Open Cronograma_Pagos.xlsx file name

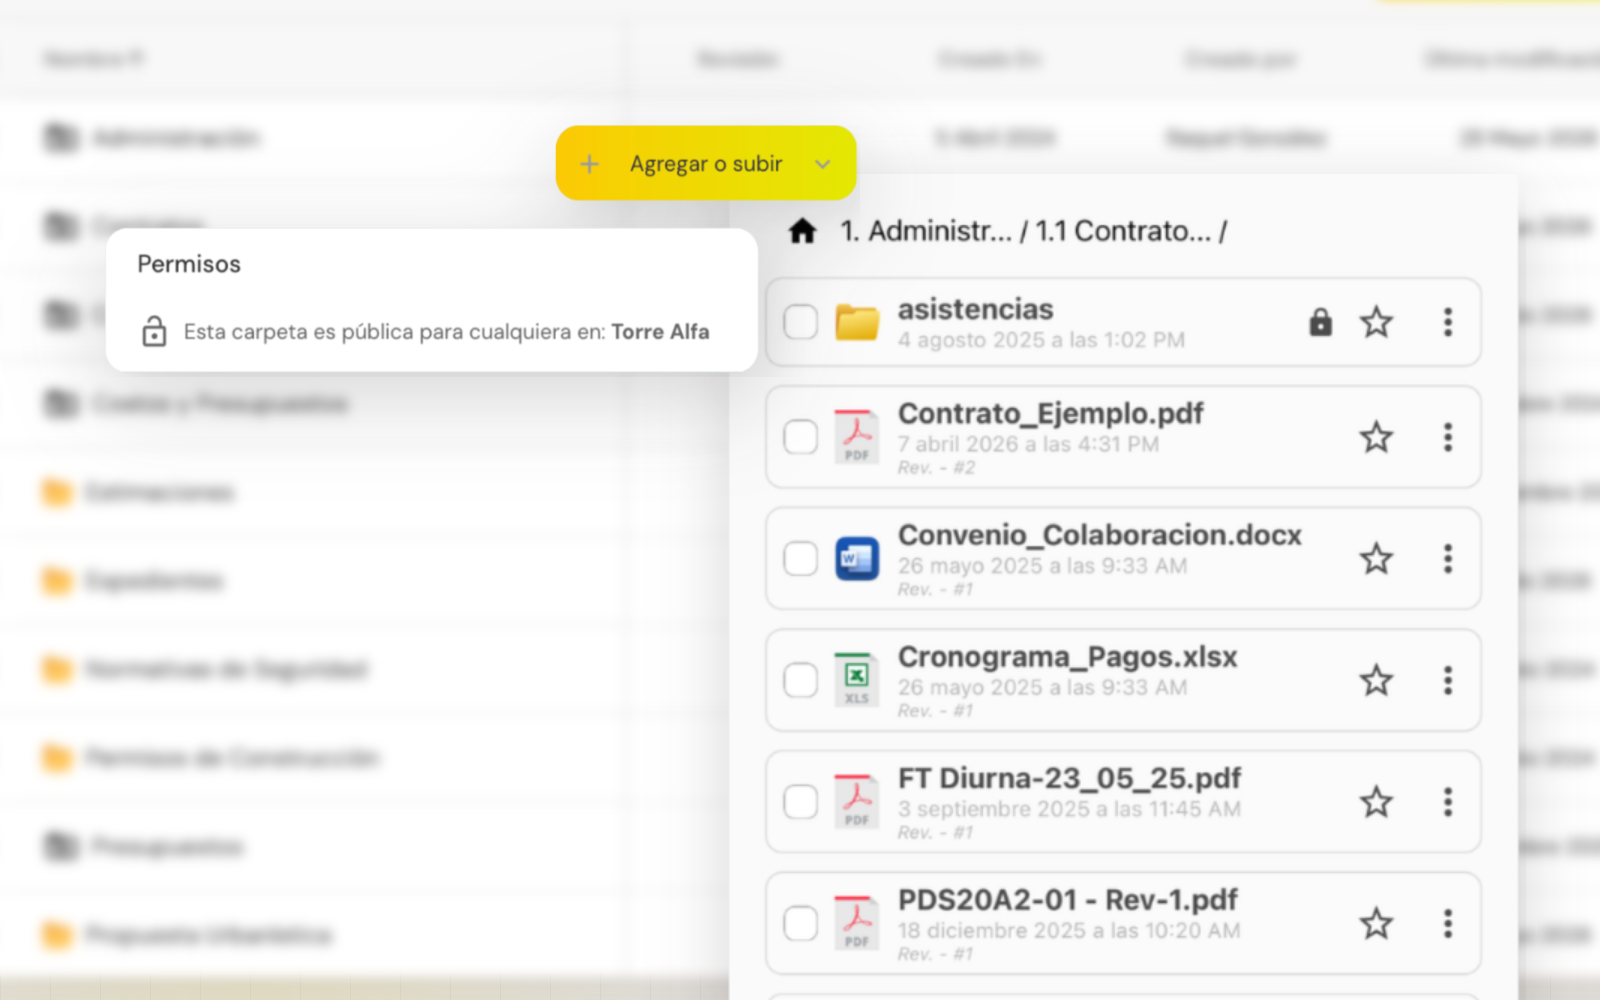(x=1067, y=656)
